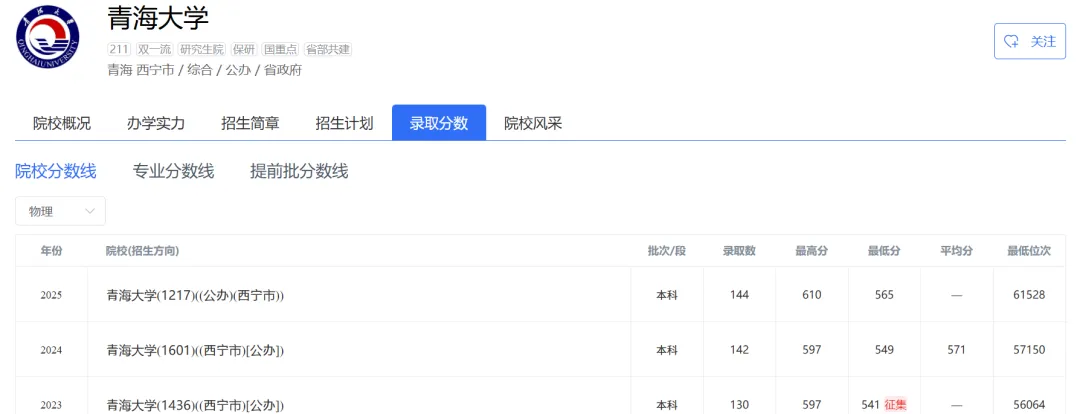This screenshot has height=414, width=1080.
Task: Open the 院校概况 tab
Action: pyautogui.click(x=62, y=123)
